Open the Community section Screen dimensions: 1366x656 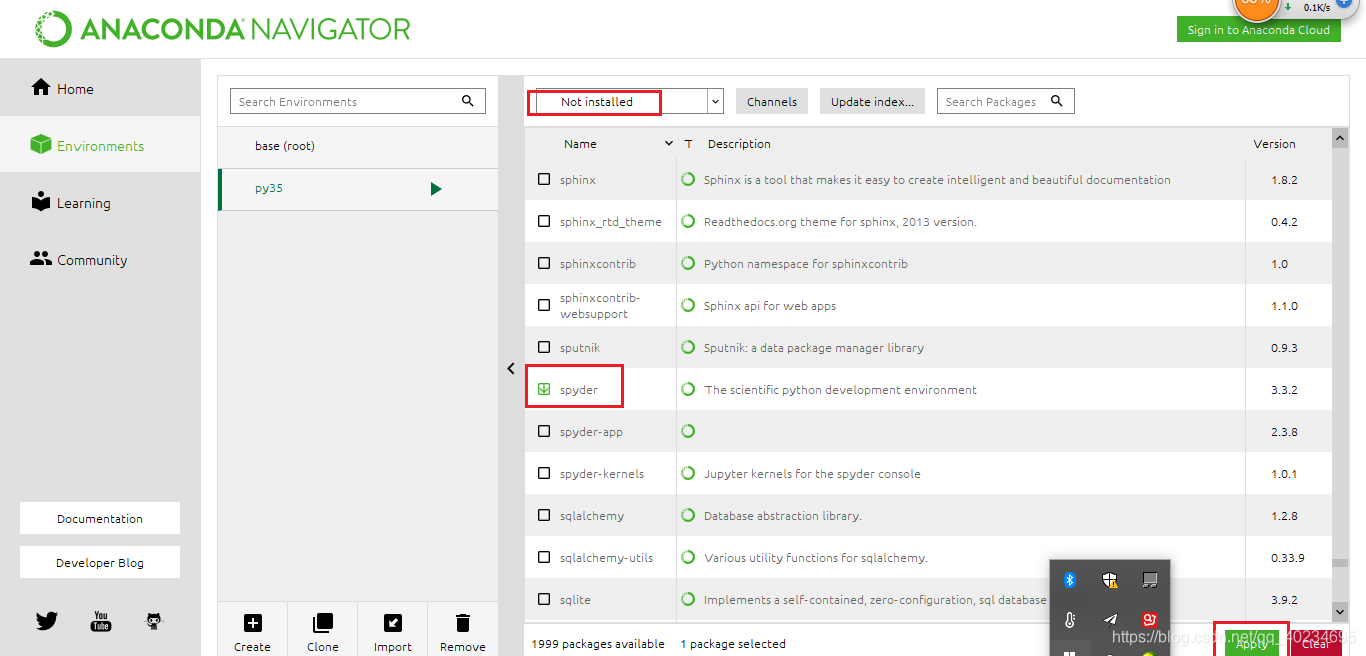100,259
